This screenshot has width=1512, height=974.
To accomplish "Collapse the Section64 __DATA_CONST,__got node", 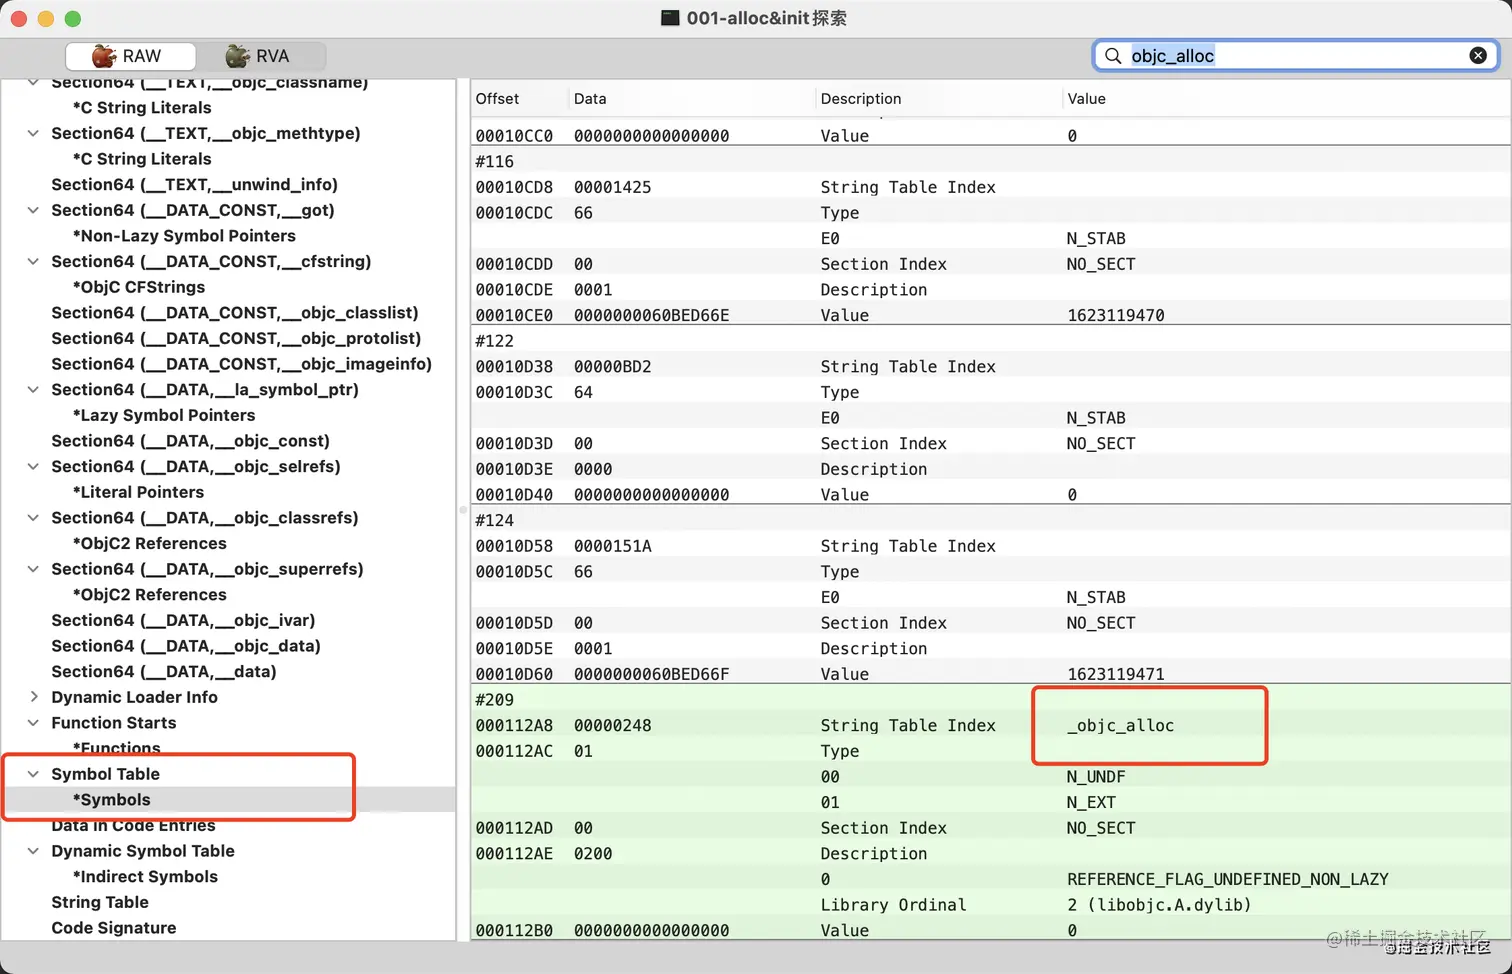I will [x=33, y=210].
